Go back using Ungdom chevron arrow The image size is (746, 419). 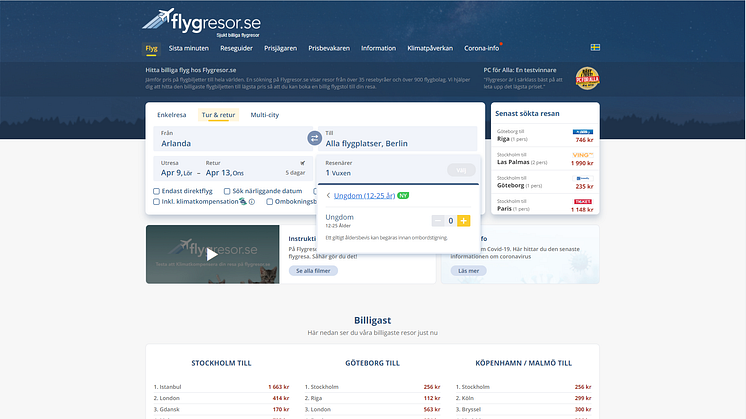pyautogui.click(x=328, y=195)
